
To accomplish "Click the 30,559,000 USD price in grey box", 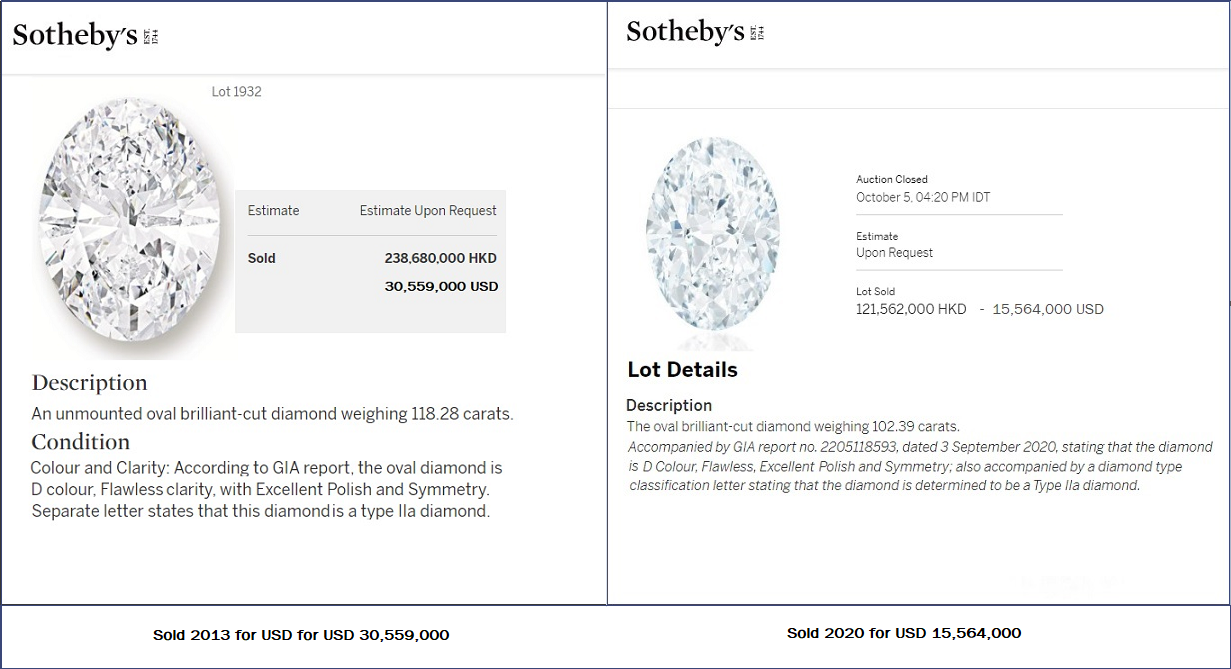I will coord(441,286).
